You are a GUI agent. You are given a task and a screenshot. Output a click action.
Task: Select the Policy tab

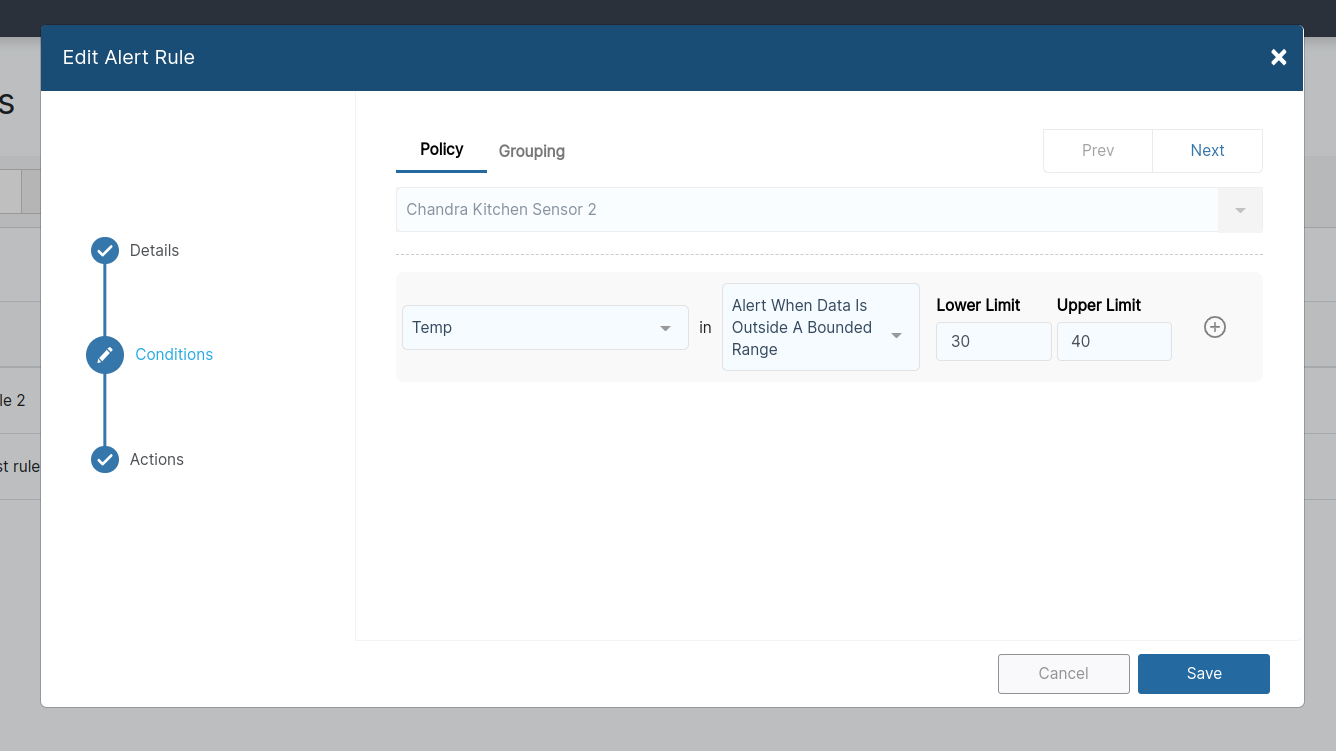pos(441,149)
